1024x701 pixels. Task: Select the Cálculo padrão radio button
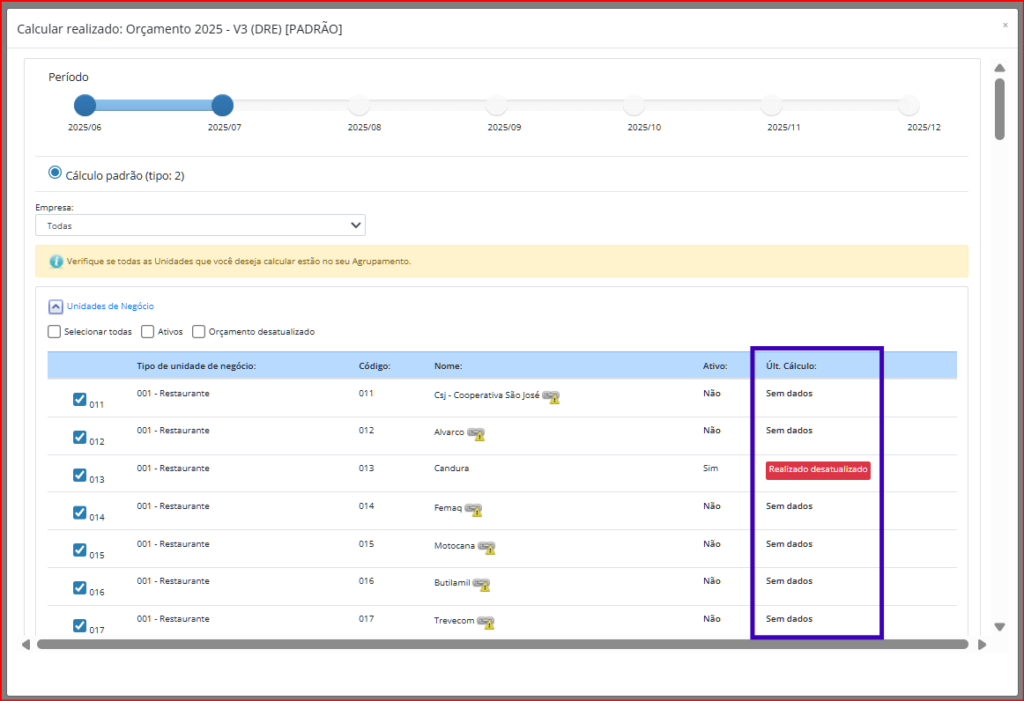tap(55, 173)
